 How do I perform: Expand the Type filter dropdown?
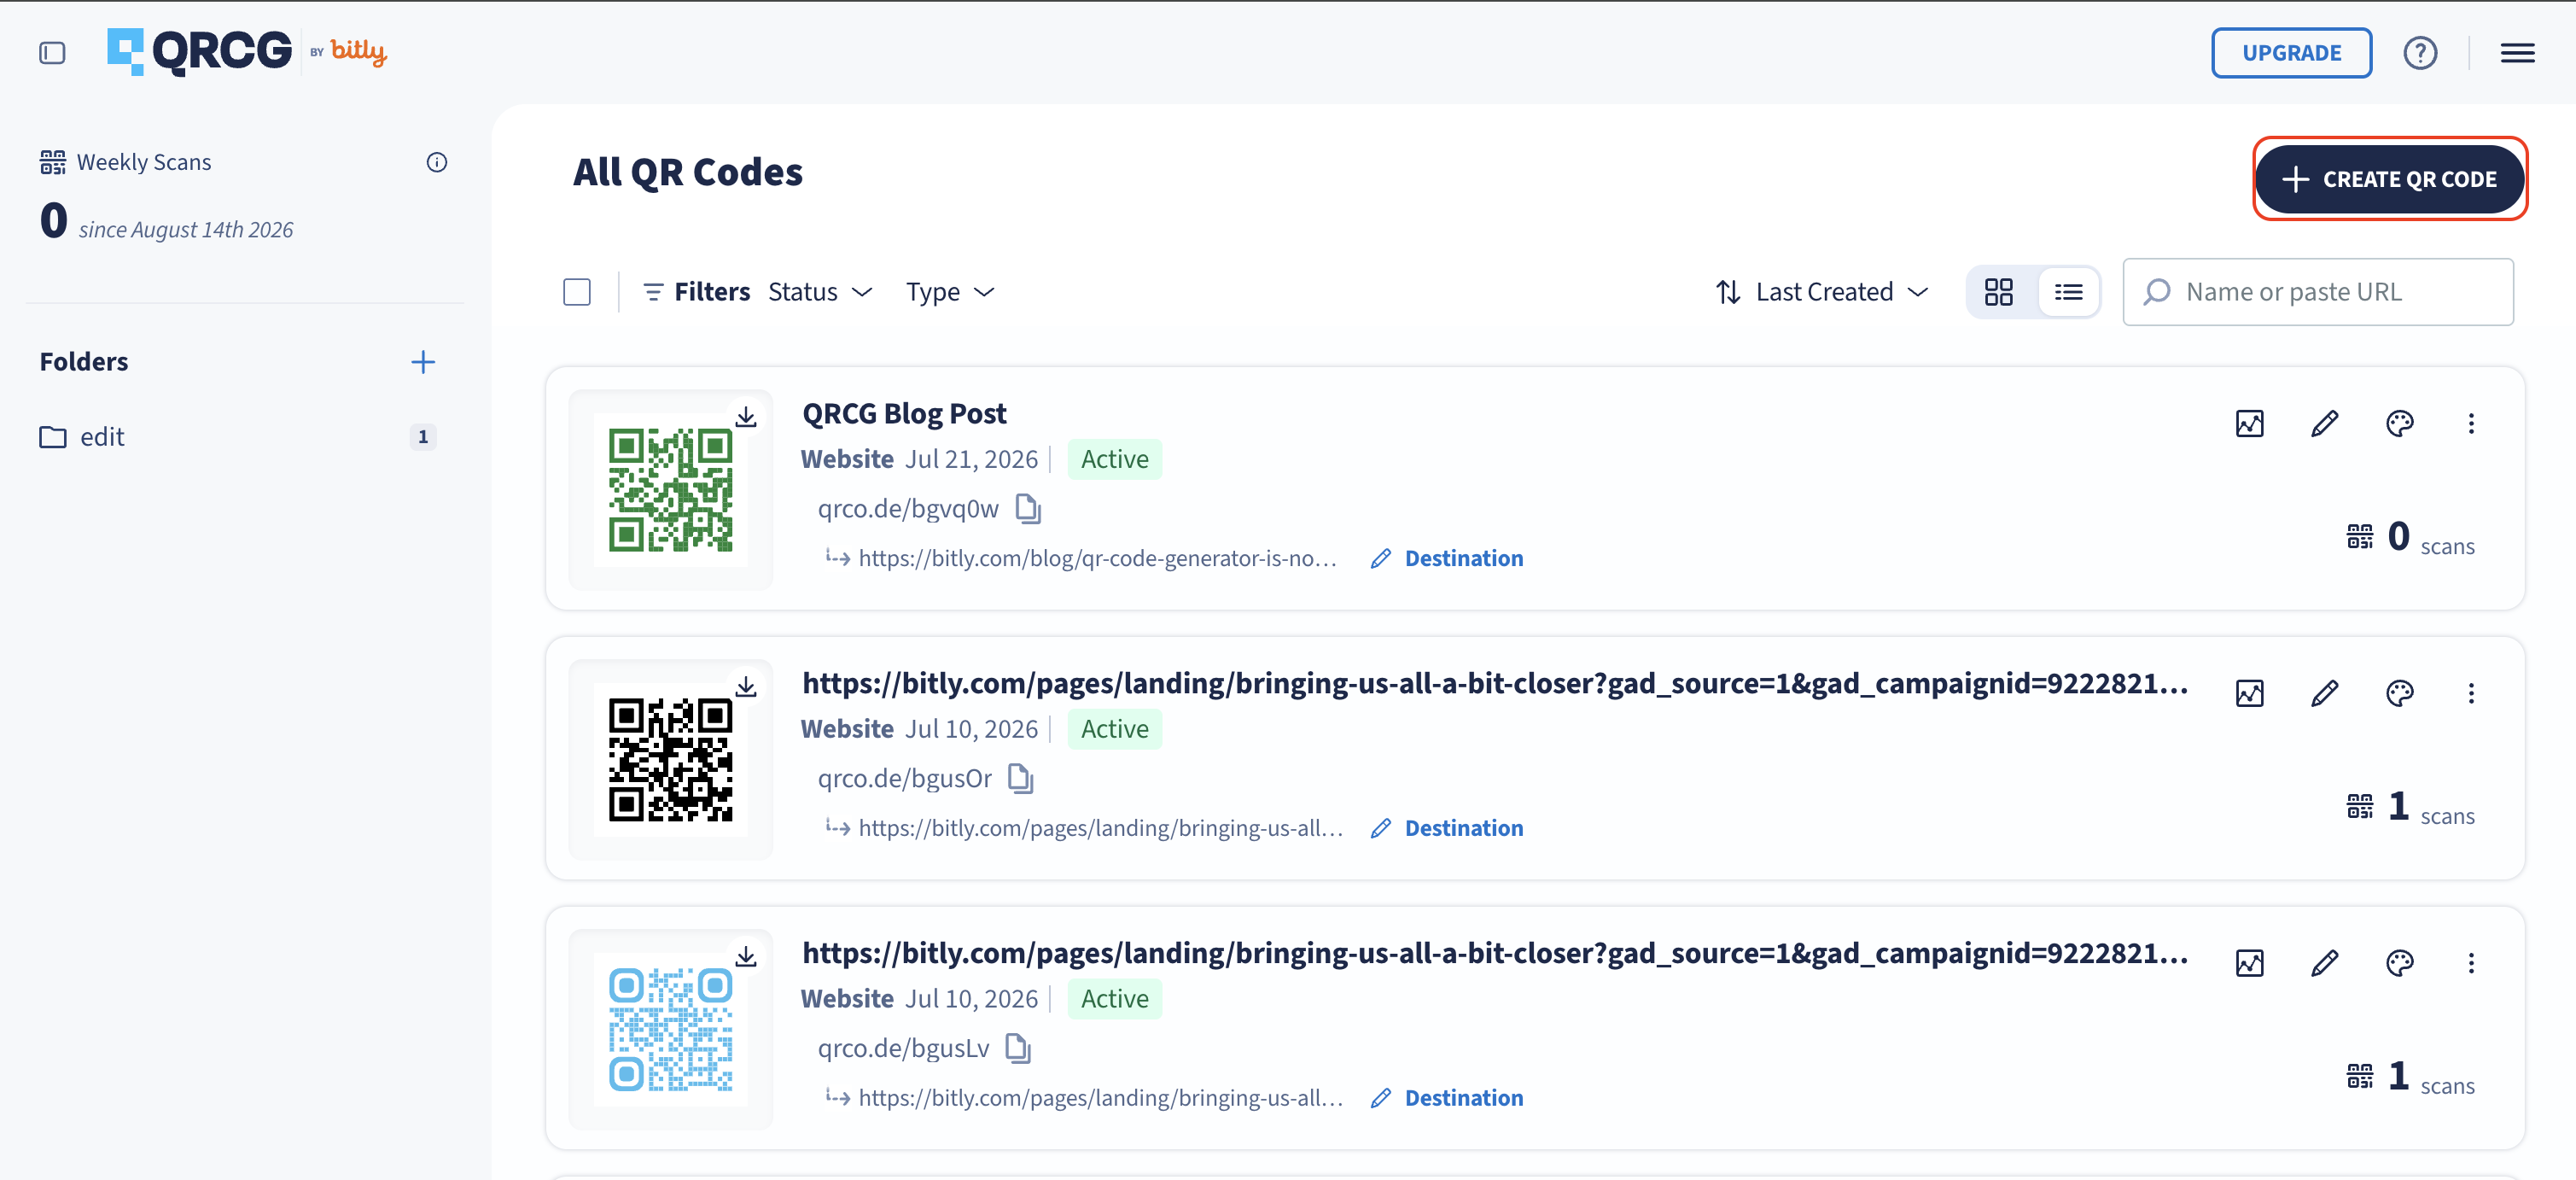pos(950,292)
